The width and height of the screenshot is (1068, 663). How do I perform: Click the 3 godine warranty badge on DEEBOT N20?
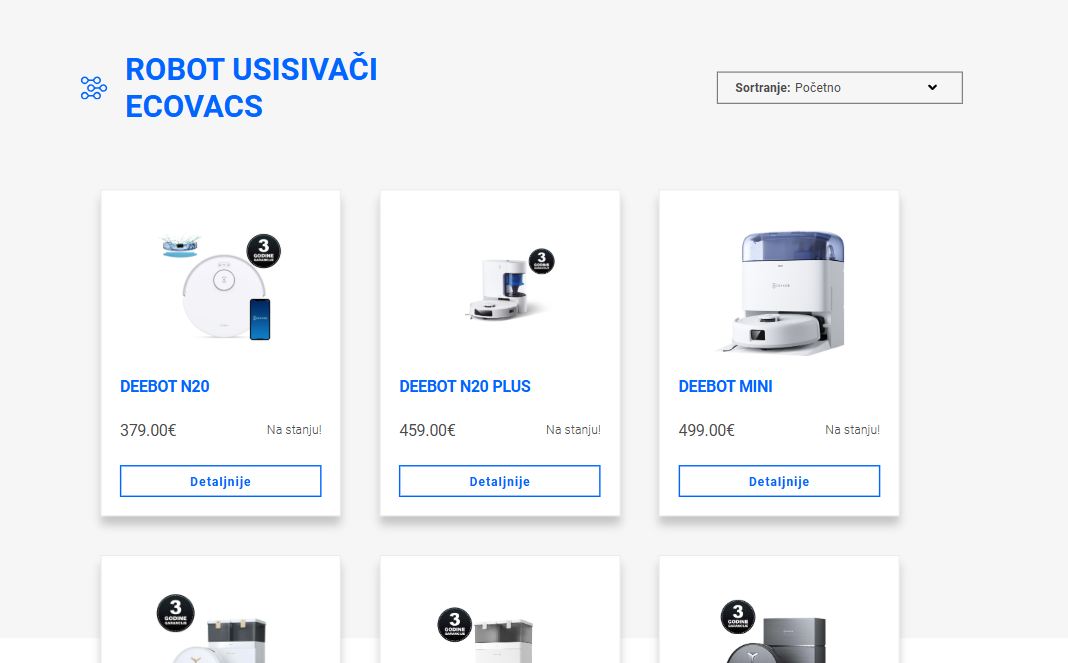(x=264, y=251)
